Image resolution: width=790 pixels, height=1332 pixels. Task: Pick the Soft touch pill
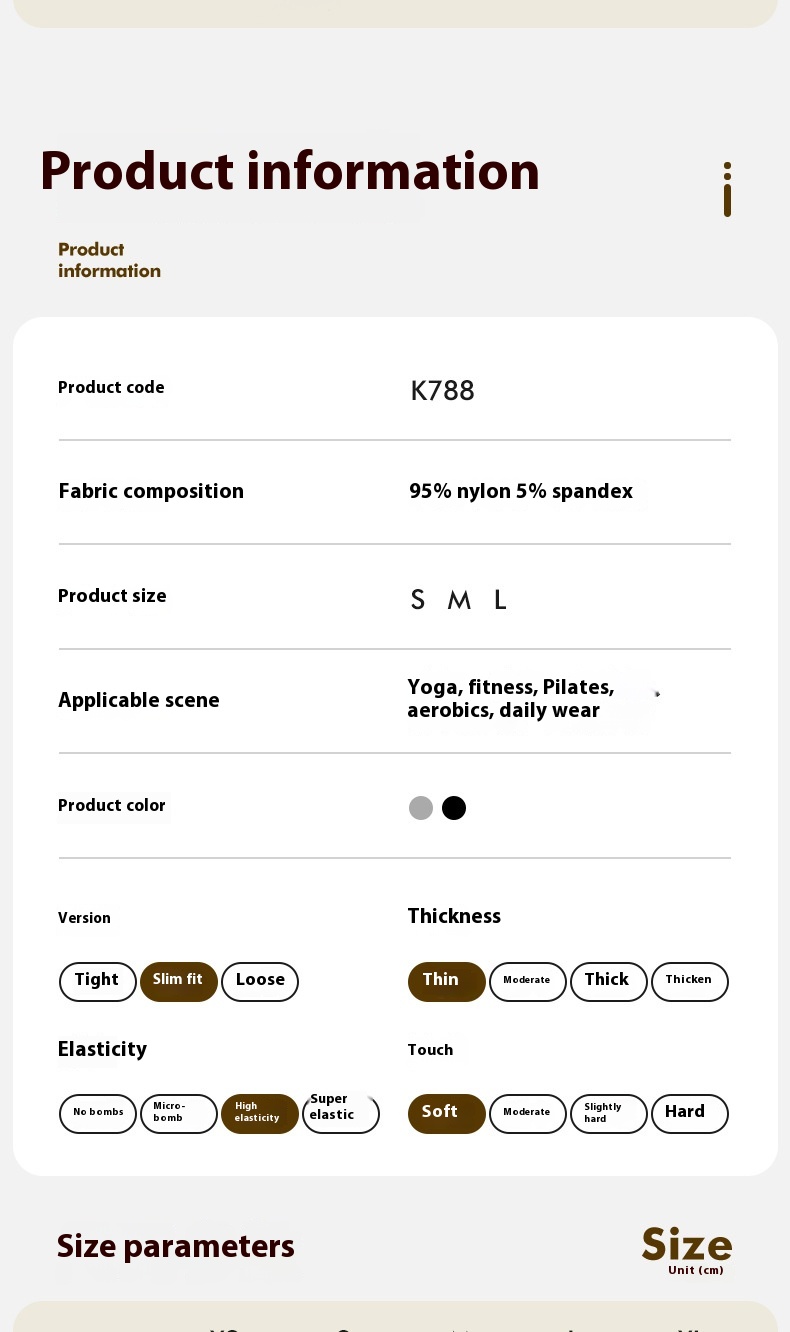click(x=446, y=1113)
